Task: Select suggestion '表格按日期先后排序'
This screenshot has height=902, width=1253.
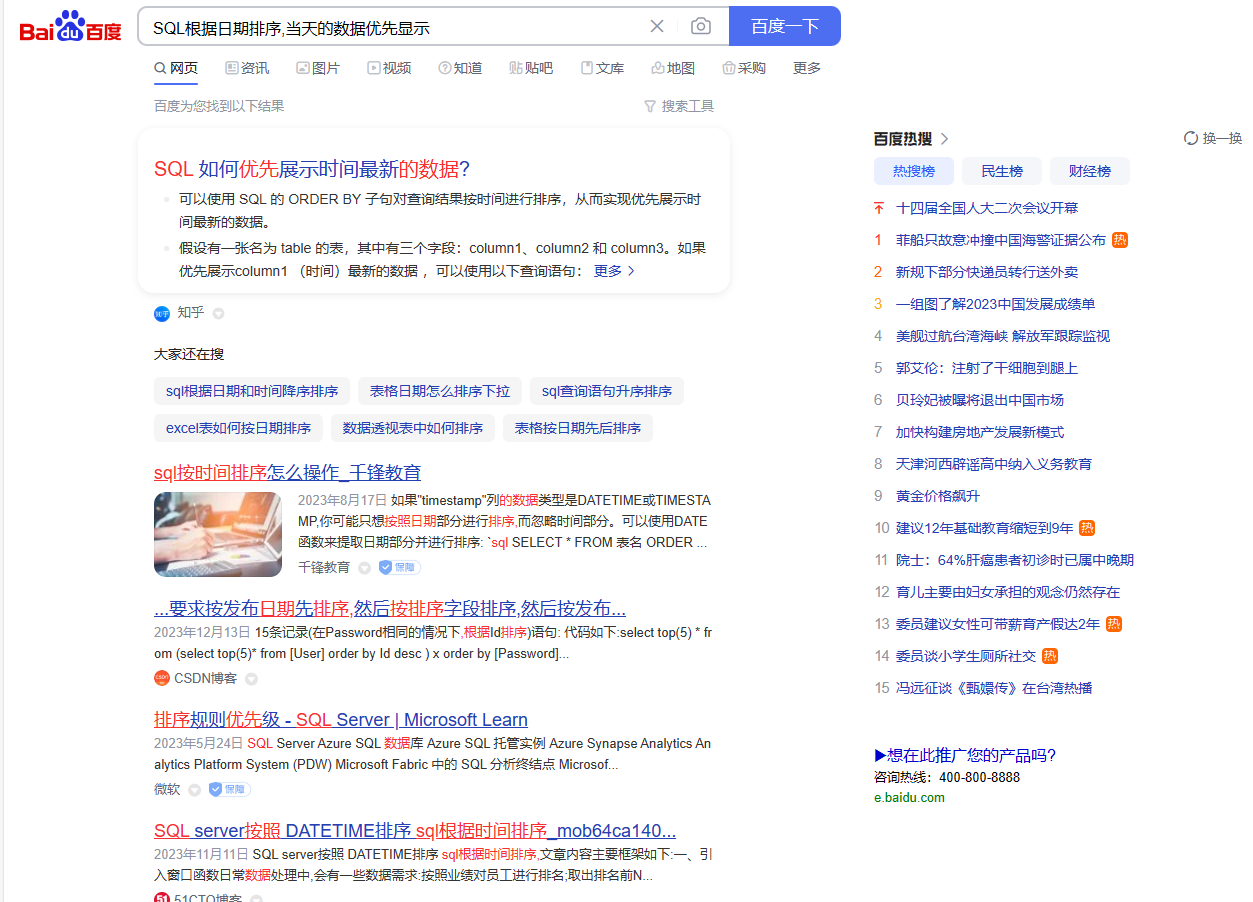Action: (x=578, y=428)
